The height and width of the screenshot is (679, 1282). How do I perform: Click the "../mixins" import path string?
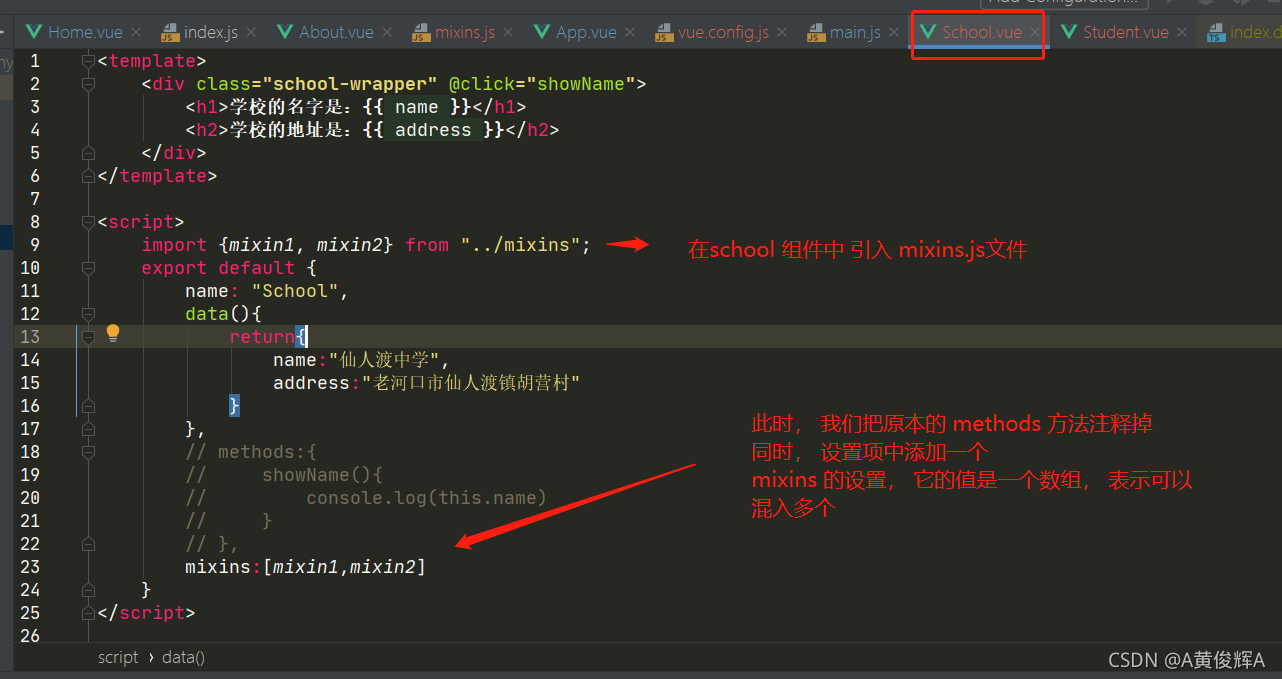pos(520,245)
